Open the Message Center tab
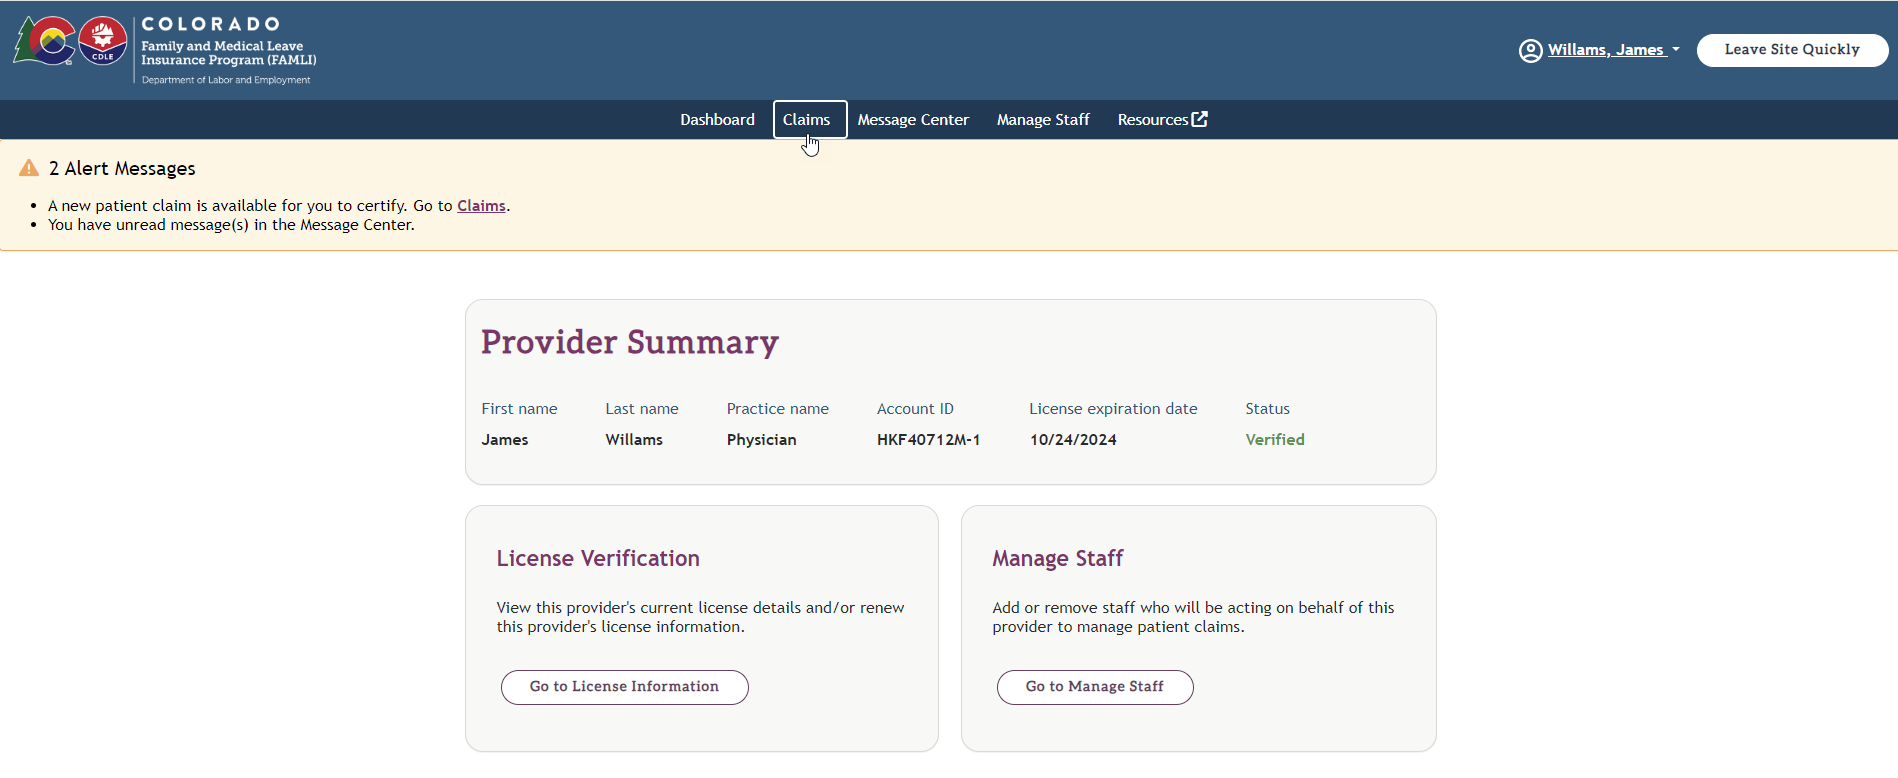Screen dimensions: 1898x778 point(912,119)
